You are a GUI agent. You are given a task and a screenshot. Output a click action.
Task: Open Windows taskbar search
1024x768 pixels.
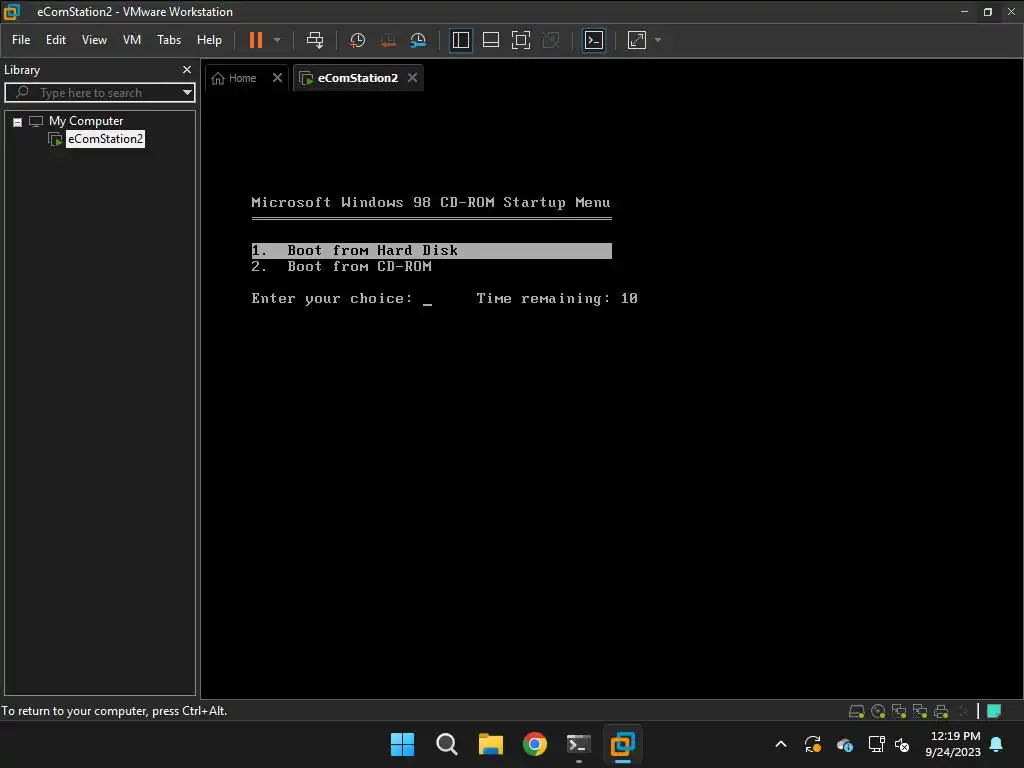click(447, 744)
